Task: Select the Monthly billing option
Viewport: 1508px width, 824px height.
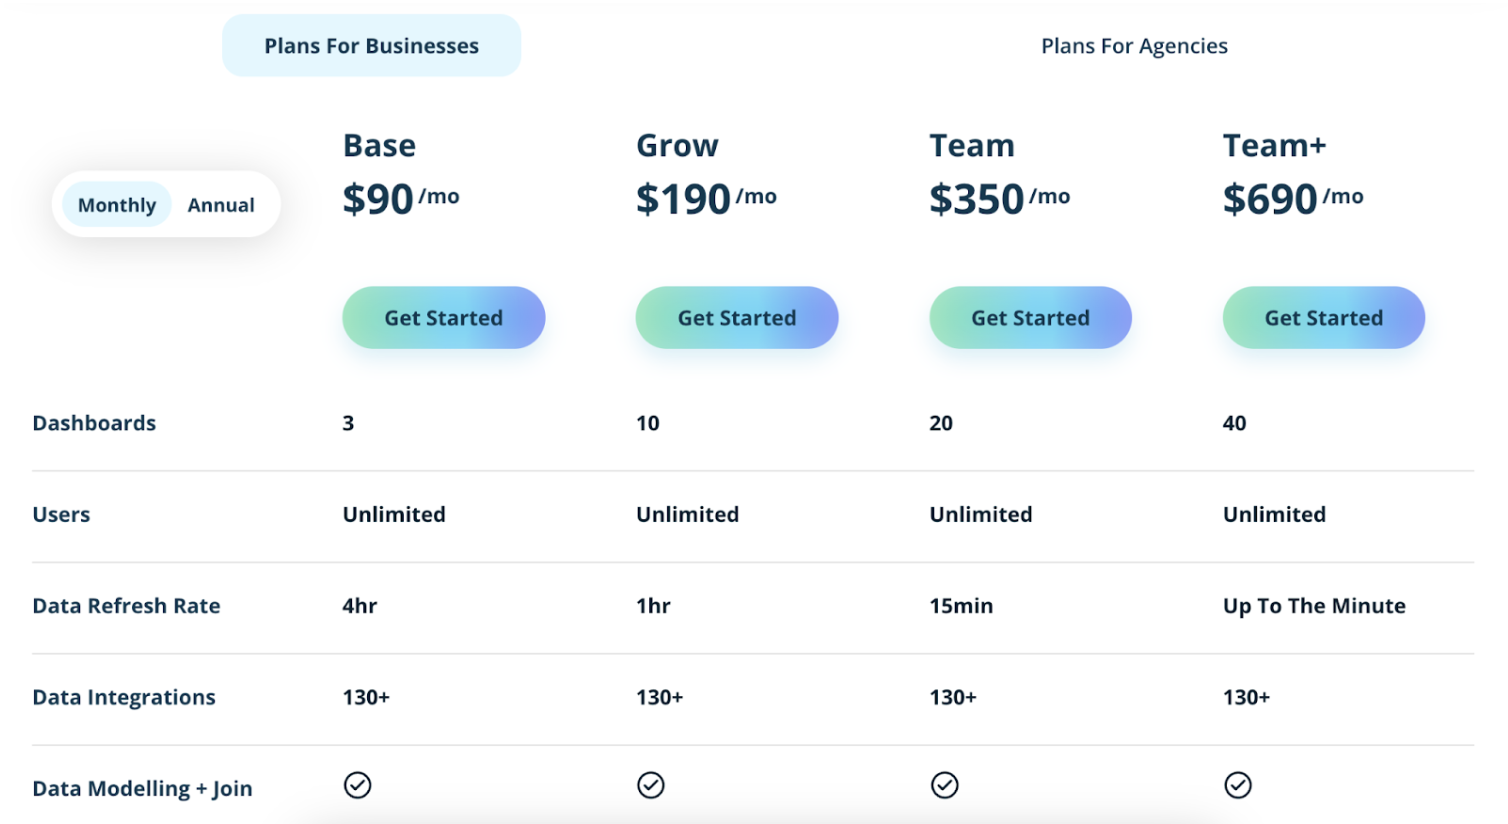Action: 116,204
